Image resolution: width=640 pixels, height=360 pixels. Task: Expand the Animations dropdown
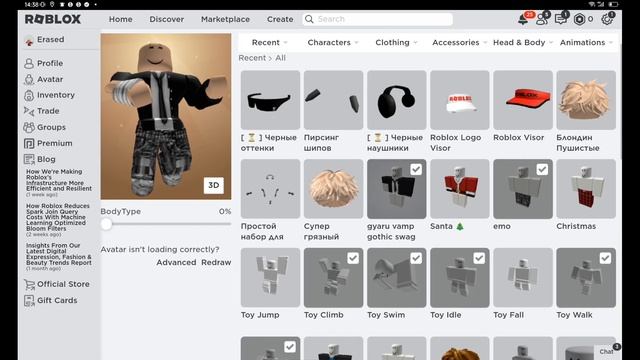(x=586, y=42)
